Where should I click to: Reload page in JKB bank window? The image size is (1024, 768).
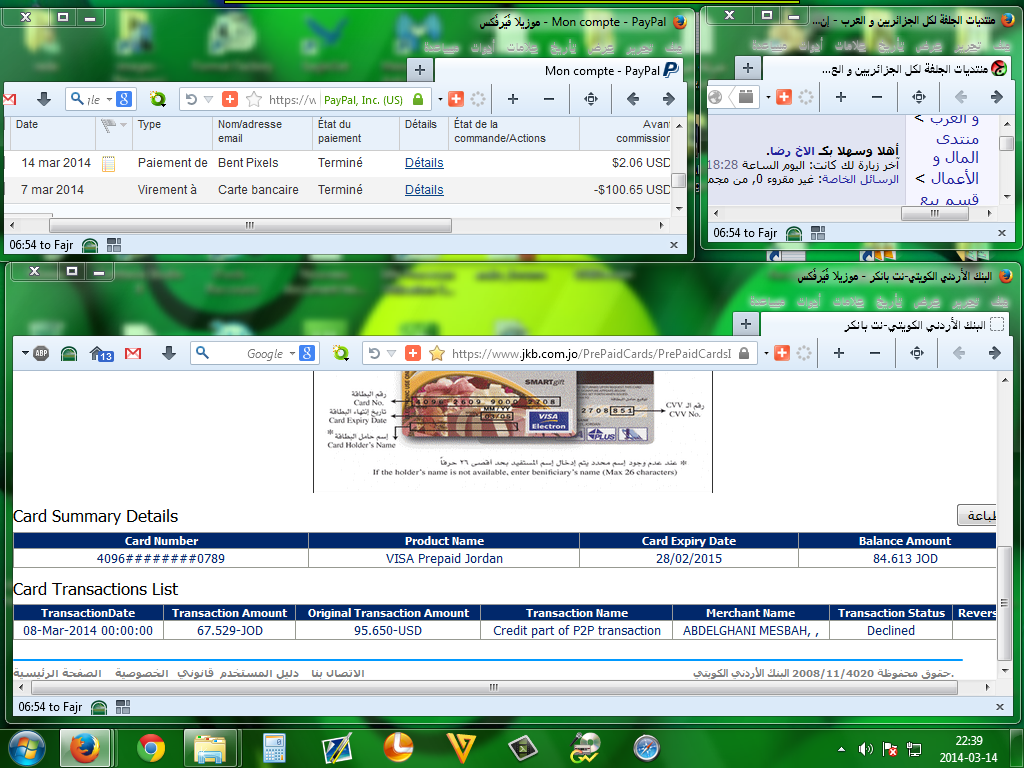(374, 353)
